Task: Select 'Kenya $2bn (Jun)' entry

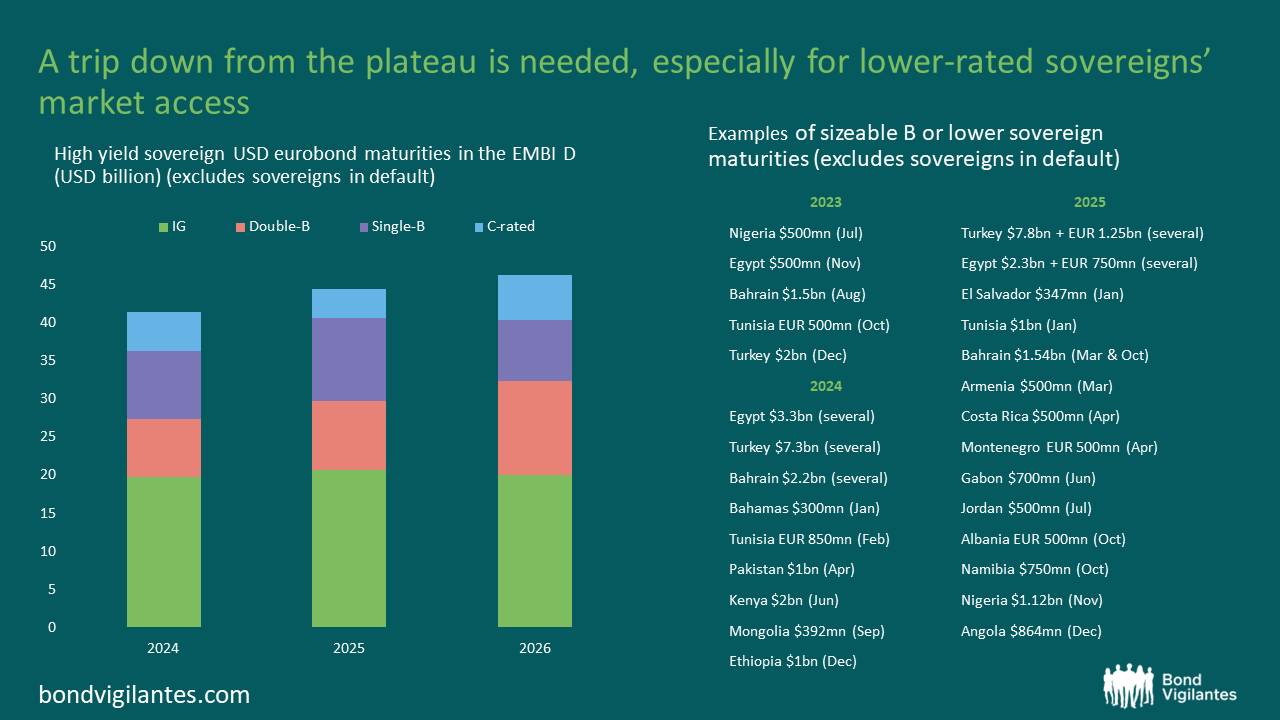Action: tap(784, 600)
